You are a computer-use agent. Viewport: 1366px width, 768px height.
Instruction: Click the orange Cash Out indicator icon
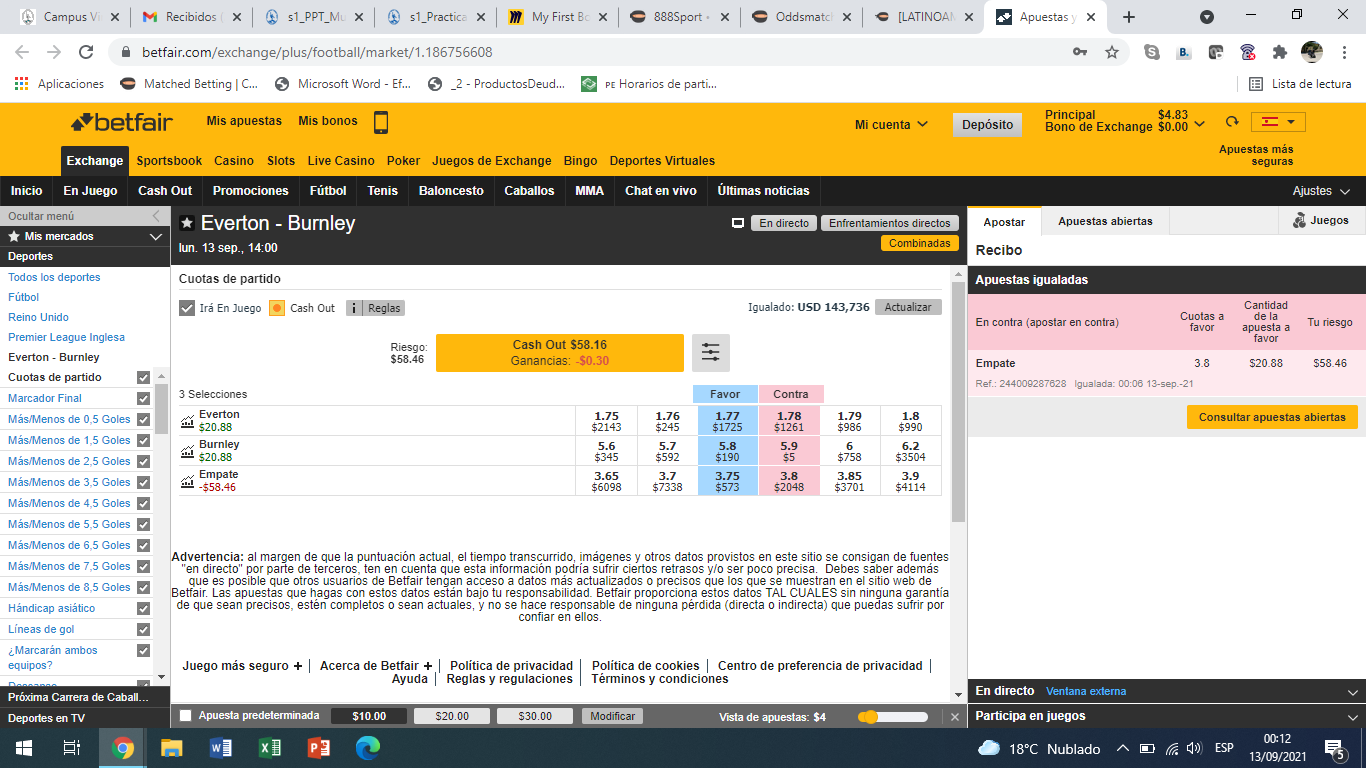pyautogui.click(x=277, y=308)
